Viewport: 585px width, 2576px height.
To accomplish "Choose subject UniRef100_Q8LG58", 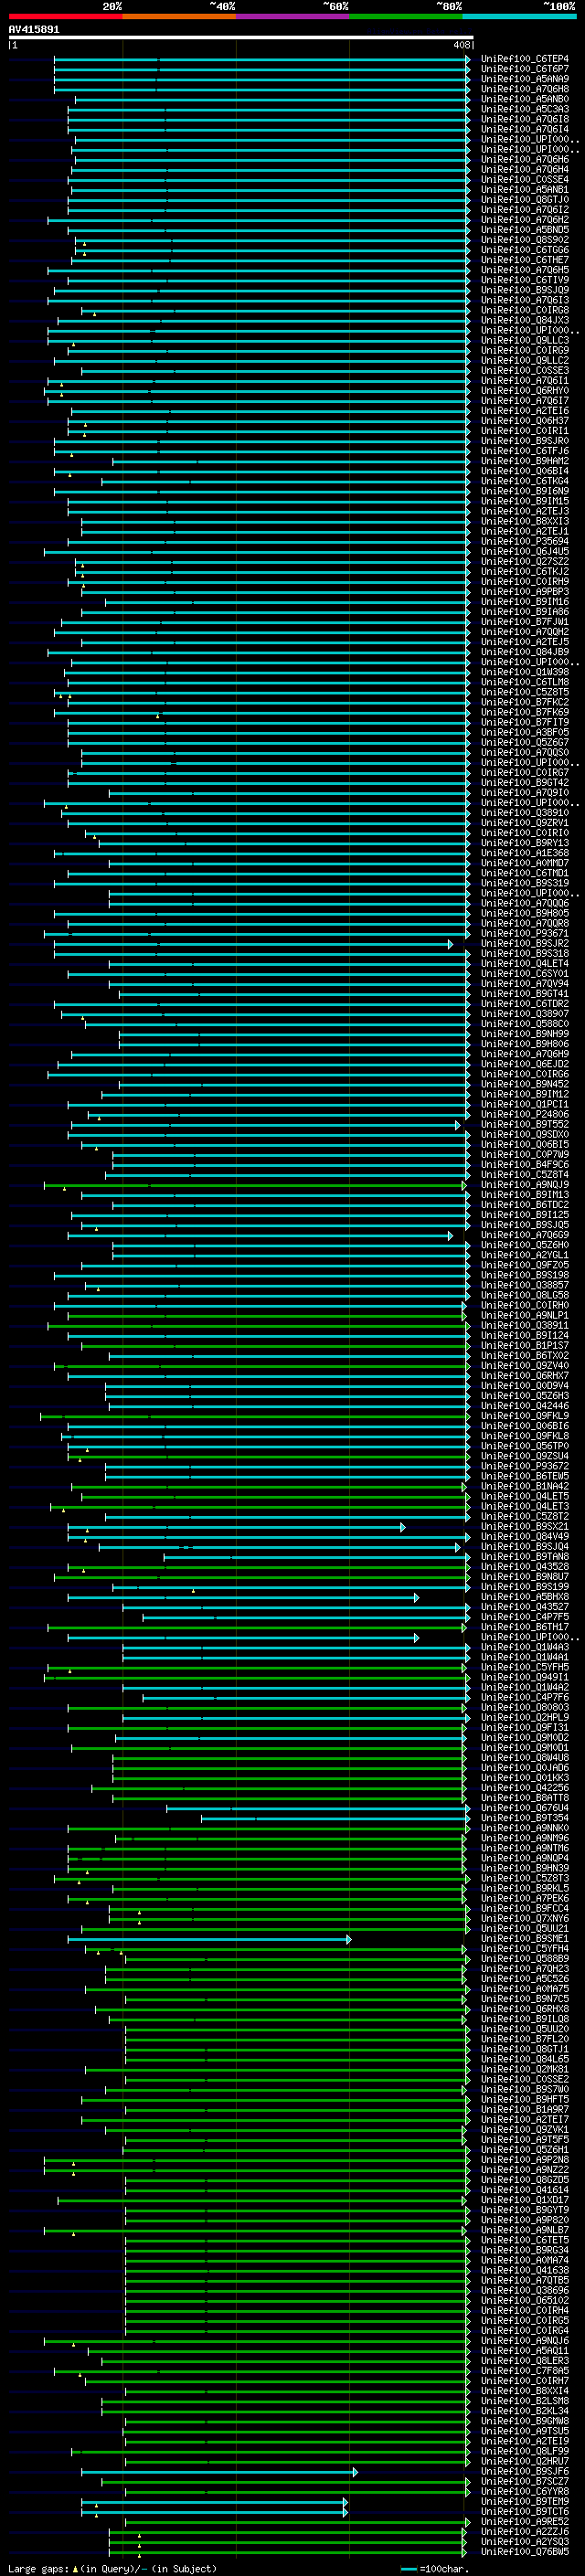I will tap(524, 1295).
